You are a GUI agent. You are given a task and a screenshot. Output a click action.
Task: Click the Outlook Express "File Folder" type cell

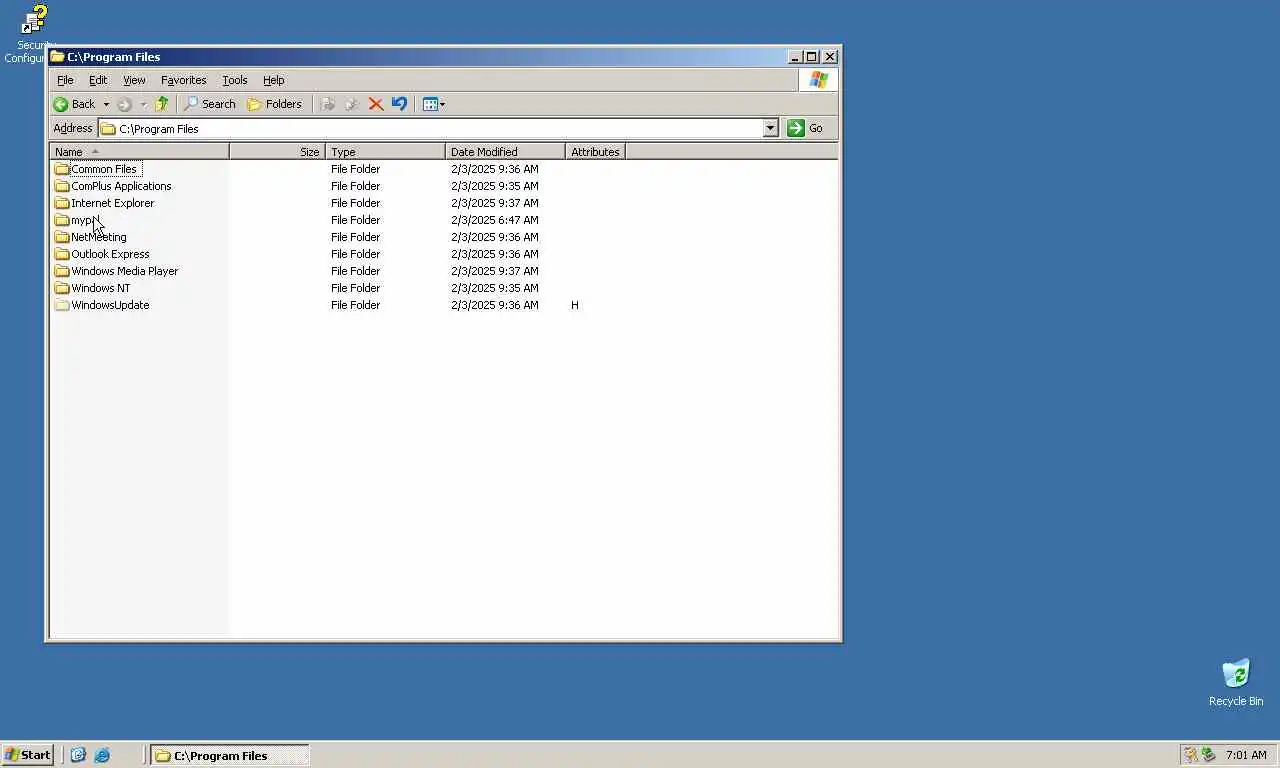coord(355,254)
